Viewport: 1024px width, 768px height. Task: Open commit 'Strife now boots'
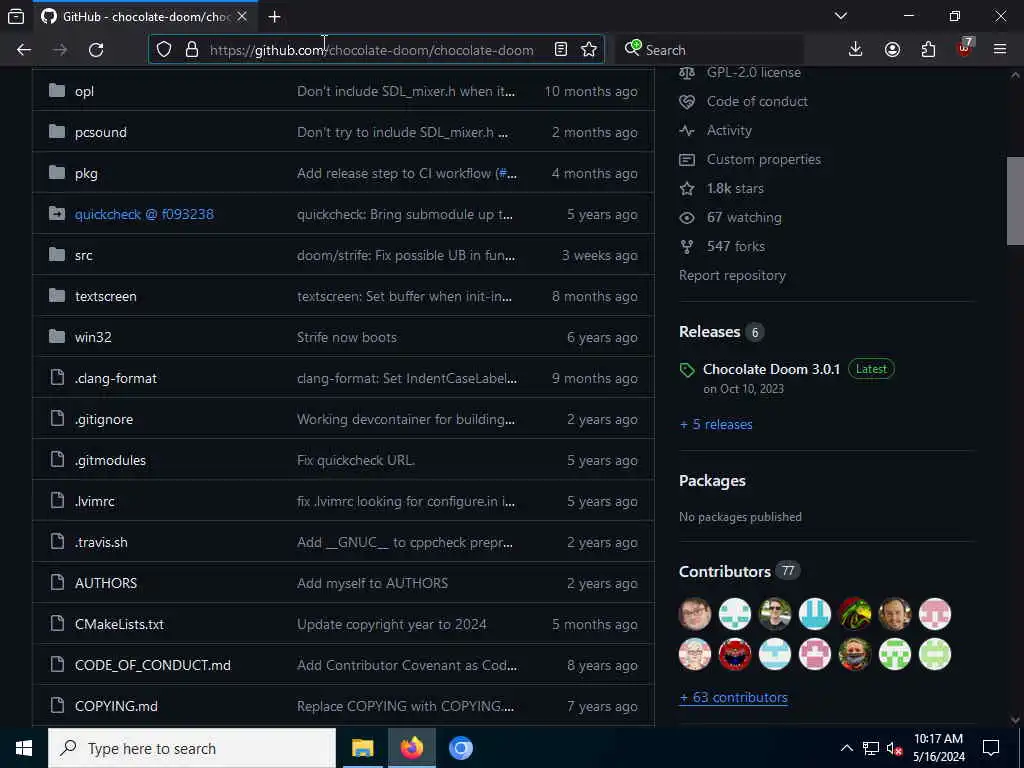point(347,338)
